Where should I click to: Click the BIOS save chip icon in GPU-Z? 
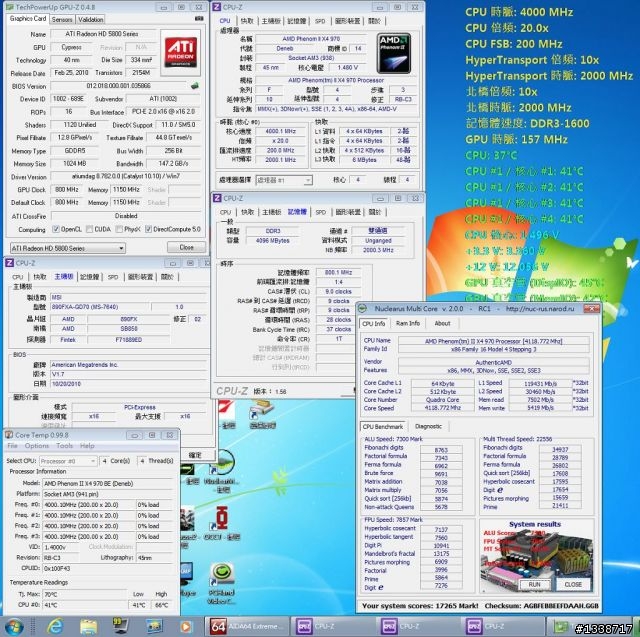coord(195,86)
